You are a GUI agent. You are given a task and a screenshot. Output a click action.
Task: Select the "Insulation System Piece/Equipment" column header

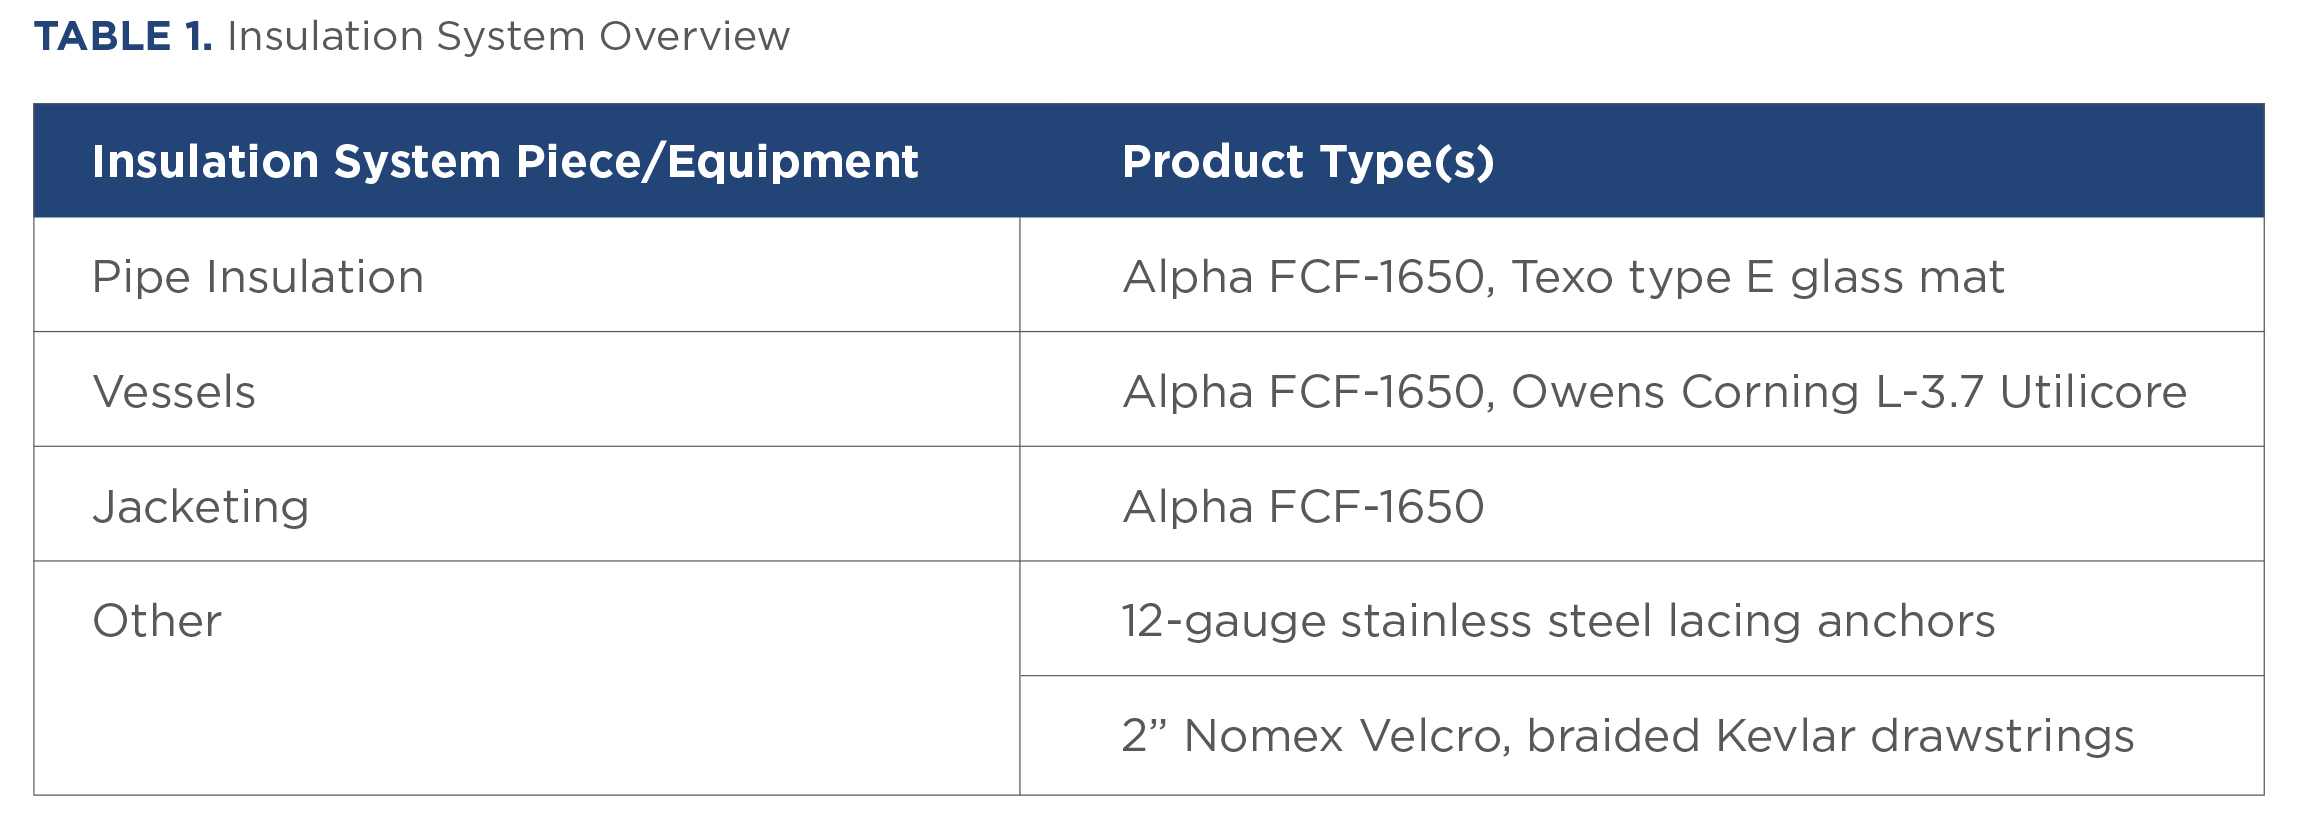coord(504,162)
